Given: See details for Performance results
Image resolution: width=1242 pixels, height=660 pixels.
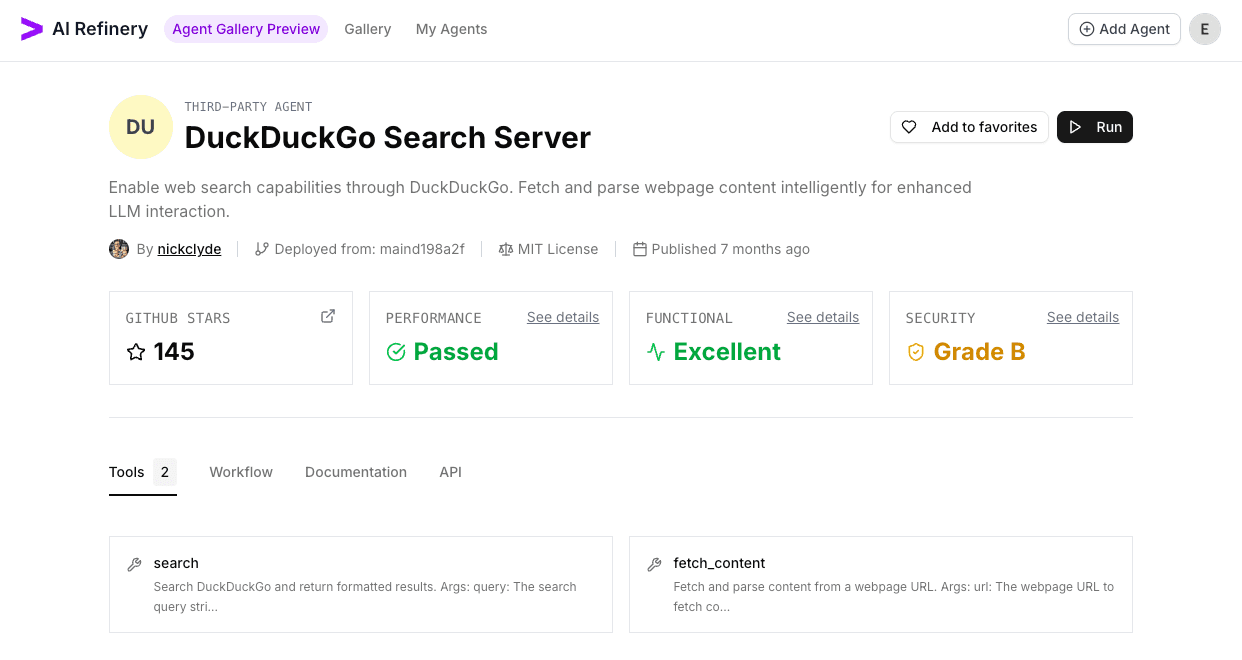Looking at the screenshot, I should tap(562, 317).
